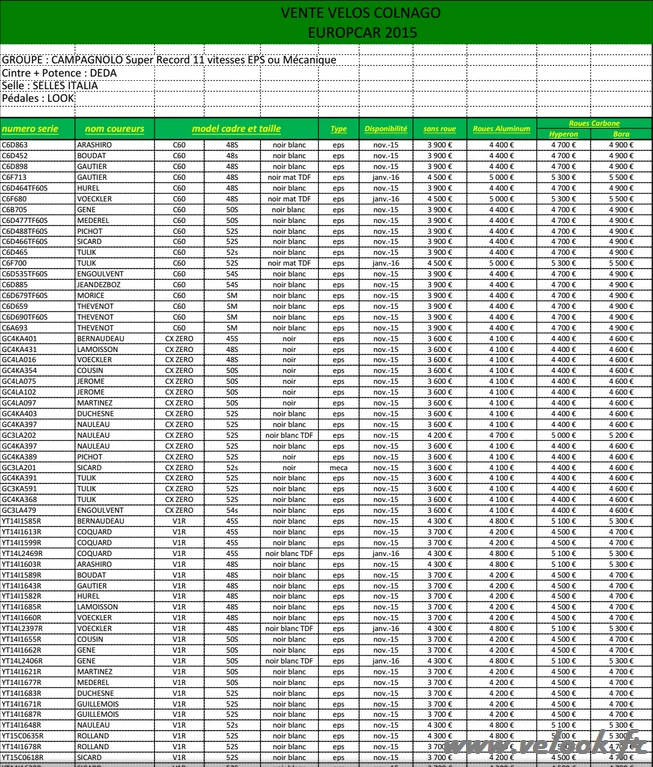Click the 'VENTE VELOS COLNAGO' title
The width and height of the screenshot is (653, 767).
point(360,13)
